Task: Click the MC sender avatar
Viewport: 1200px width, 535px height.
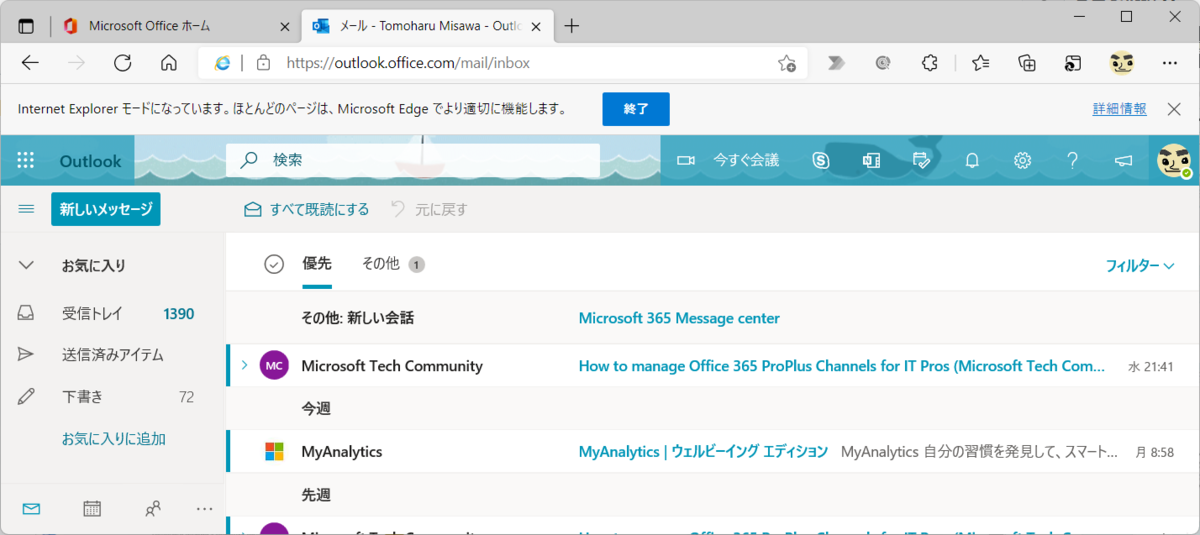Action: 274,366
